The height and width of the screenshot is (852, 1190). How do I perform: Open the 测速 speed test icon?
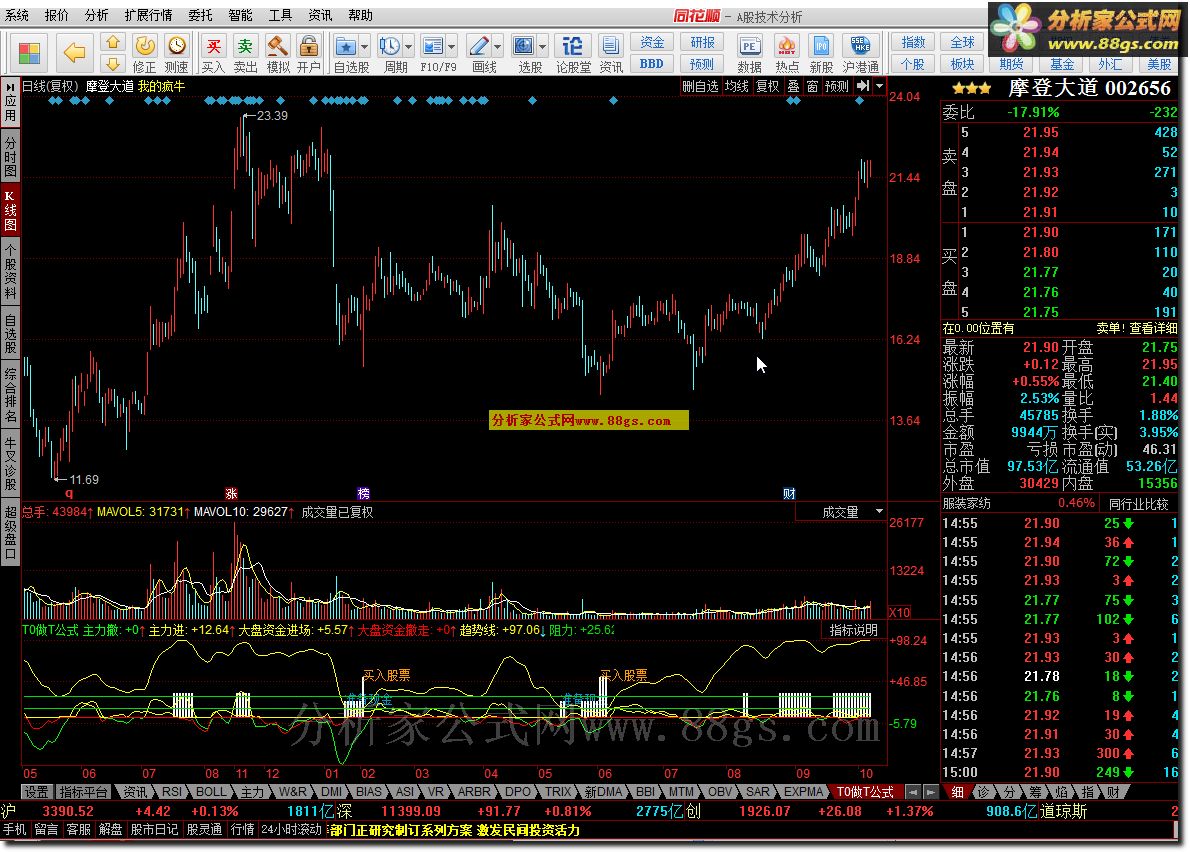coord(176,53)
